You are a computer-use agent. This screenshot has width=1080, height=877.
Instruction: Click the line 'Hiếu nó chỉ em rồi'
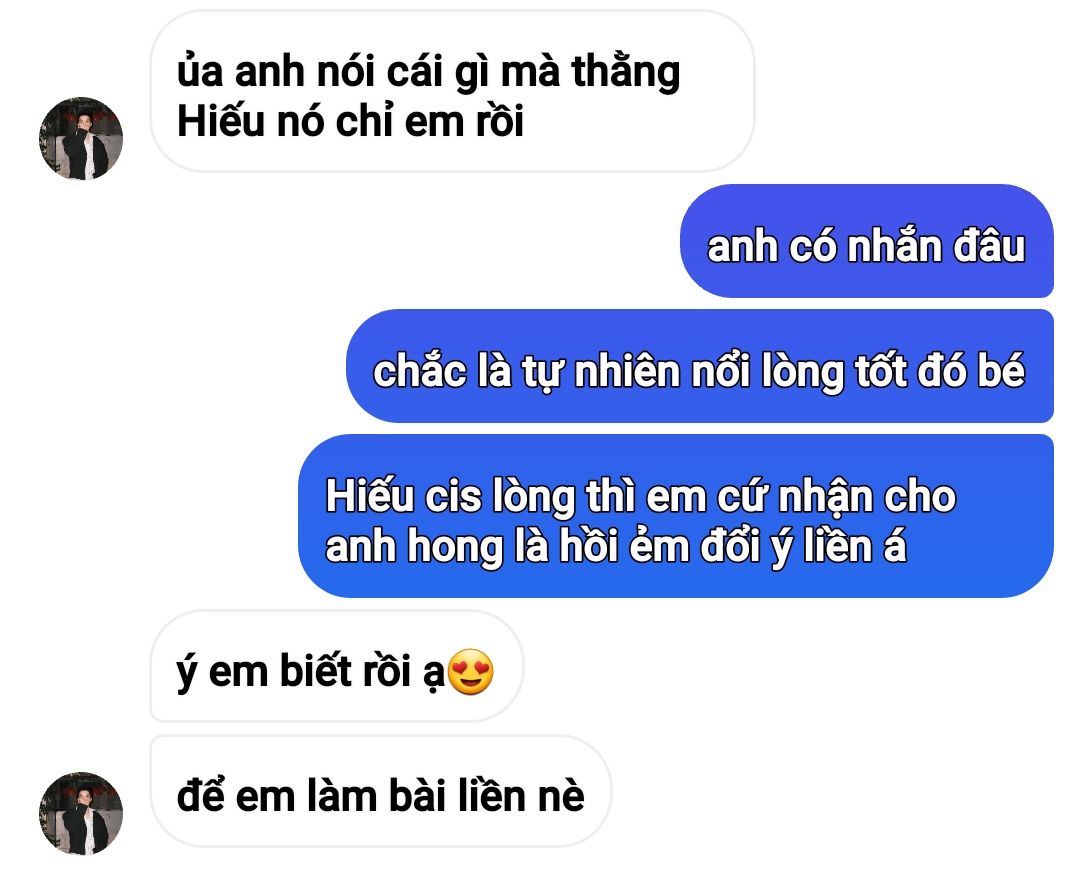tap(351, 121)
